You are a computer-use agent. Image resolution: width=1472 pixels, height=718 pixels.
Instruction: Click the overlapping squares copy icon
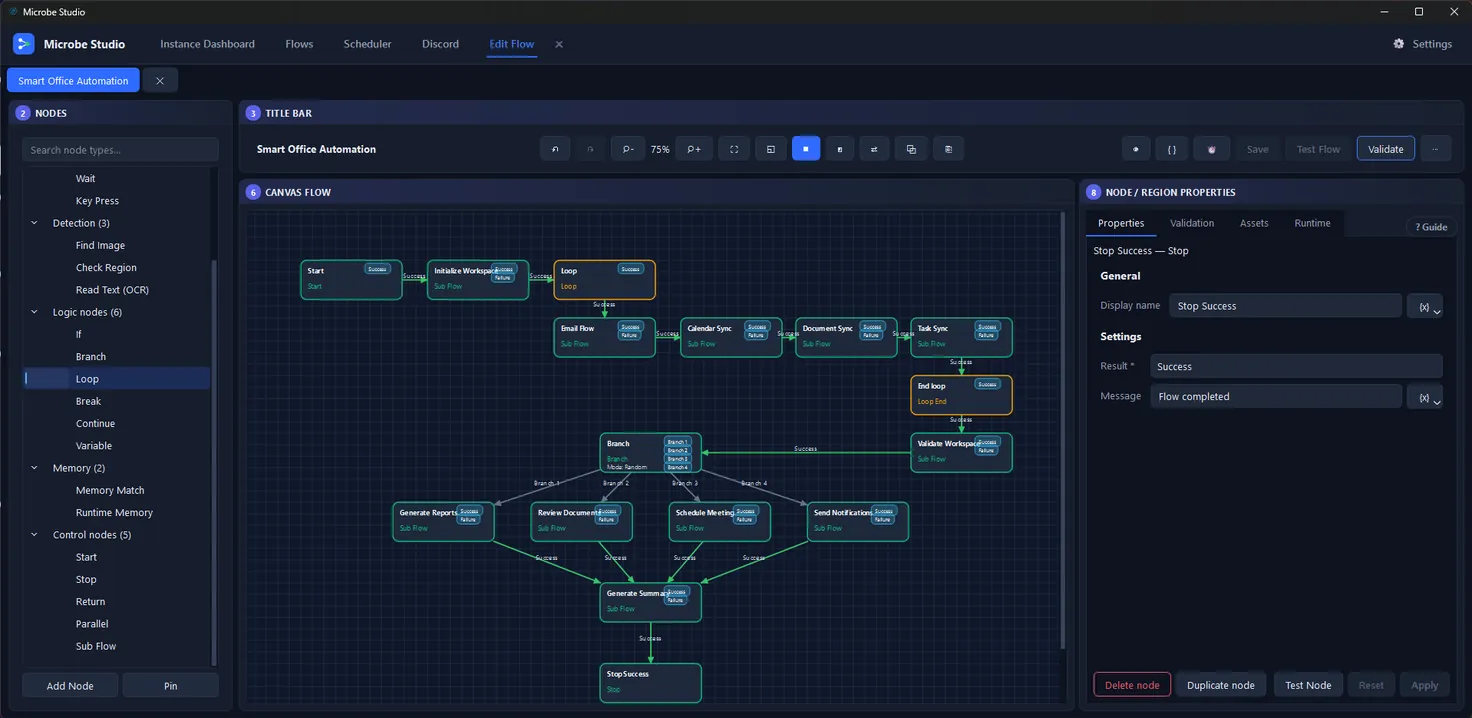911,149
